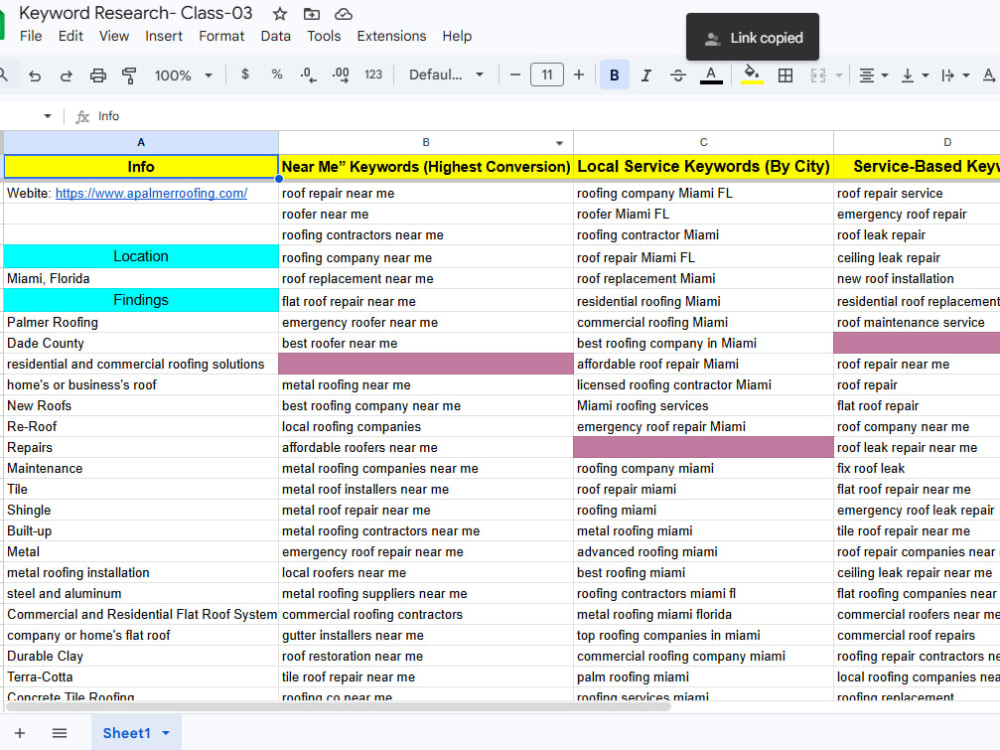Toggle bold formatting
This screenshot has width=1000, height=750.
(614, 75)
